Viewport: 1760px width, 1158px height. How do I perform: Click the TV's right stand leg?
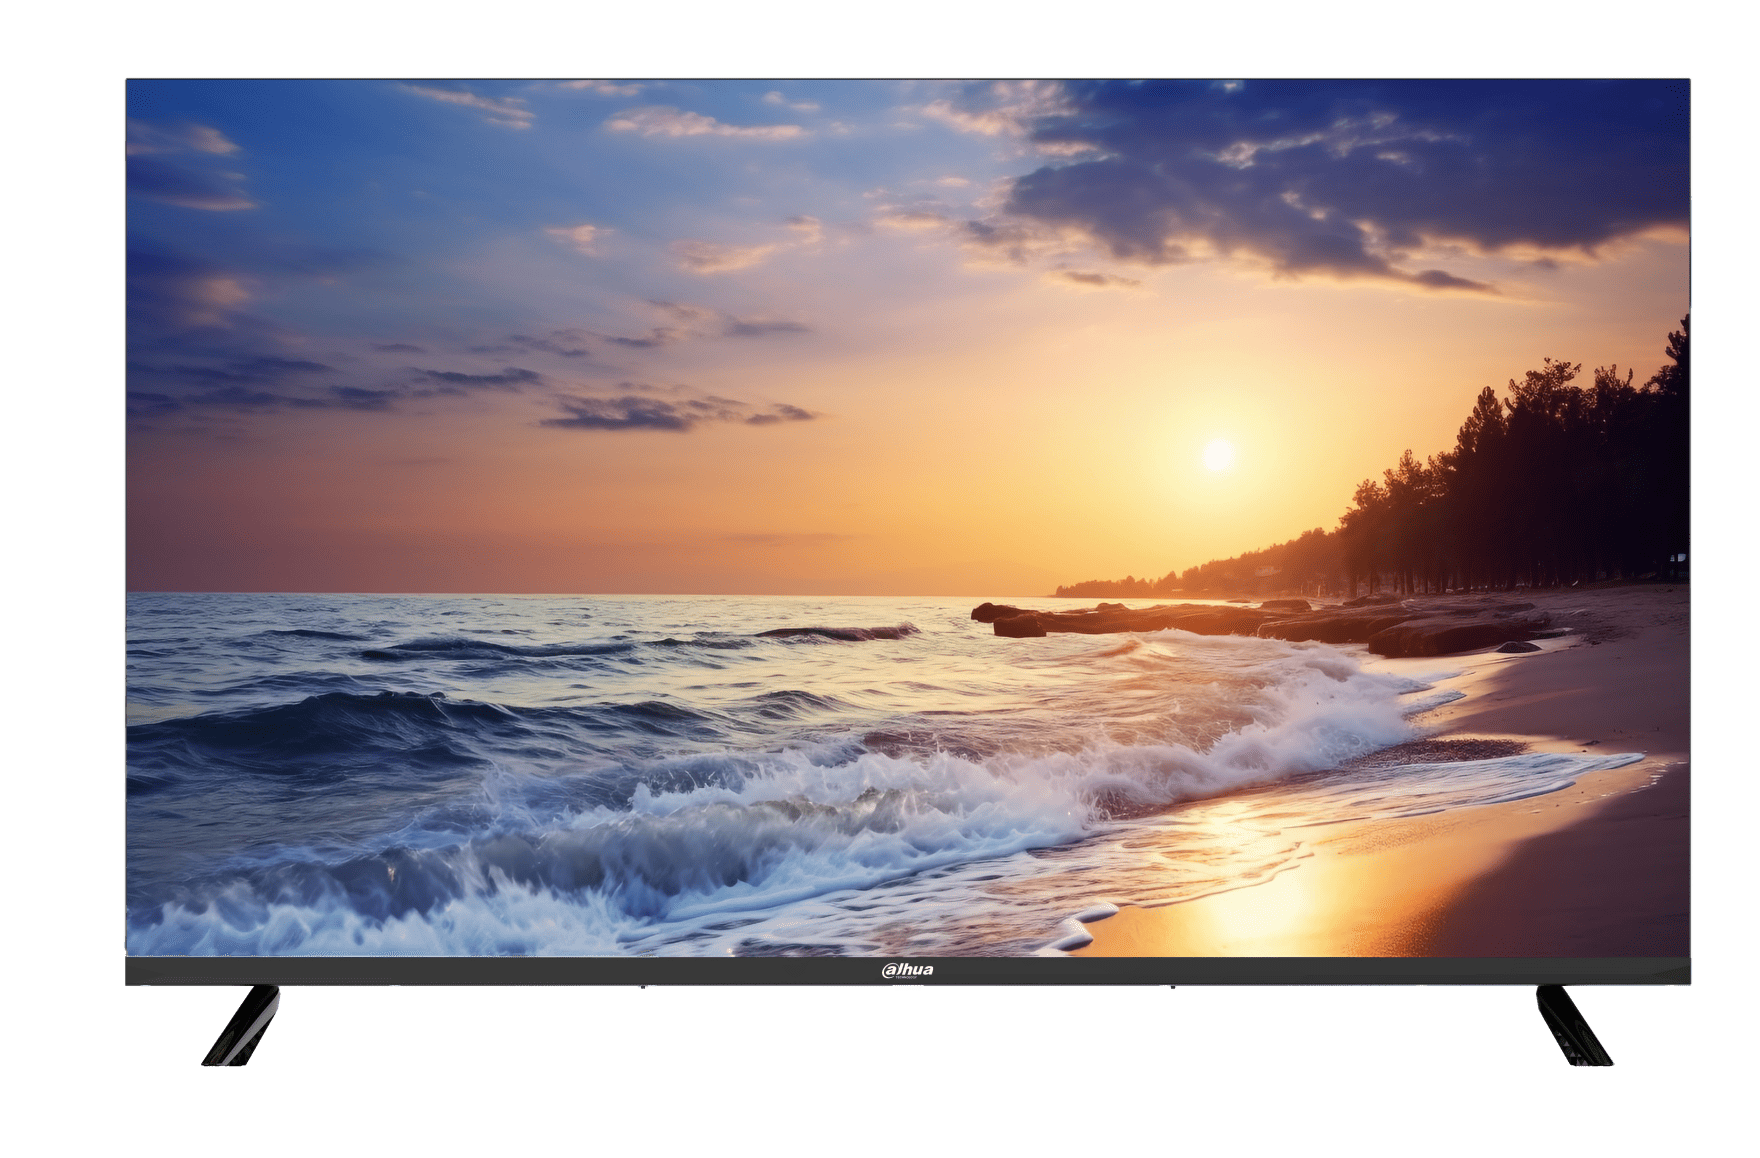tap(1573, 1024)
